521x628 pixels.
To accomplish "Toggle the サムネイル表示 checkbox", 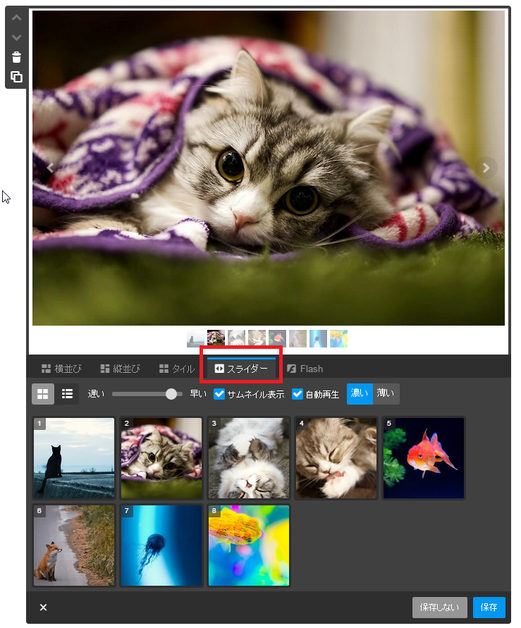I will (x=219, y=394).
